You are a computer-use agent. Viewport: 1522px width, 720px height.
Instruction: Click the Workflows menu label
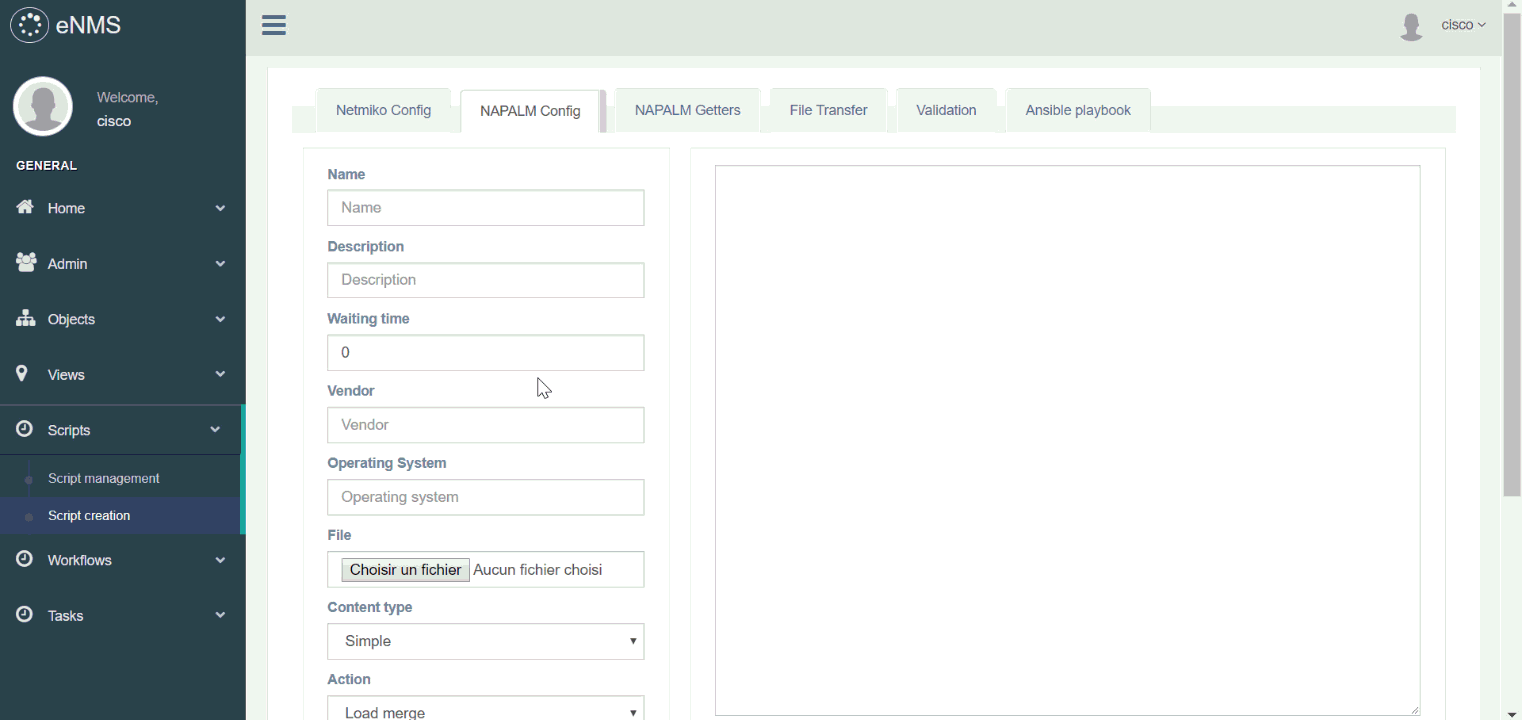79,560
